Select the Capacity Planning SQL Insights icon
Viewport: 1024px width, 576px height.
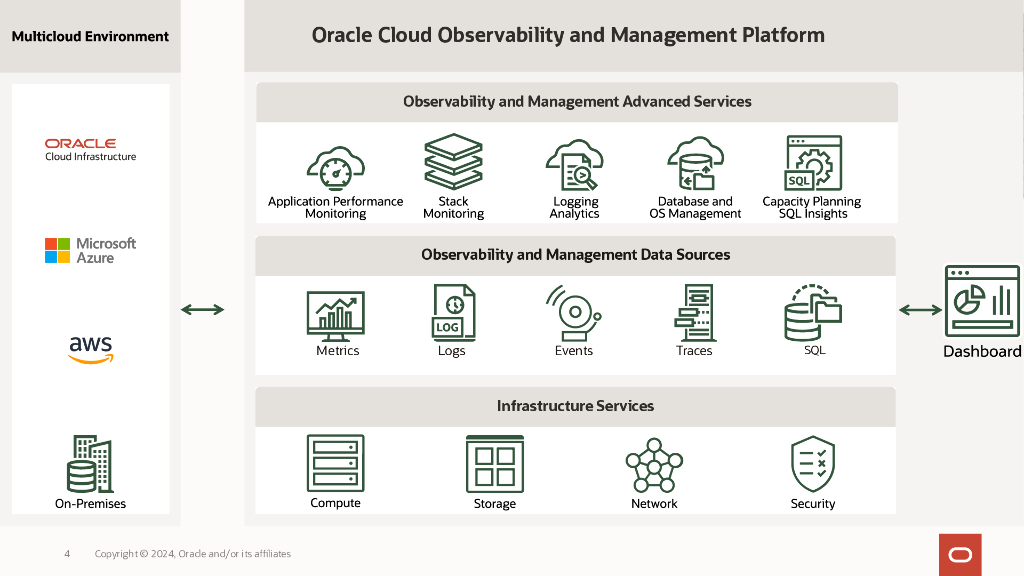click(813, 163)
